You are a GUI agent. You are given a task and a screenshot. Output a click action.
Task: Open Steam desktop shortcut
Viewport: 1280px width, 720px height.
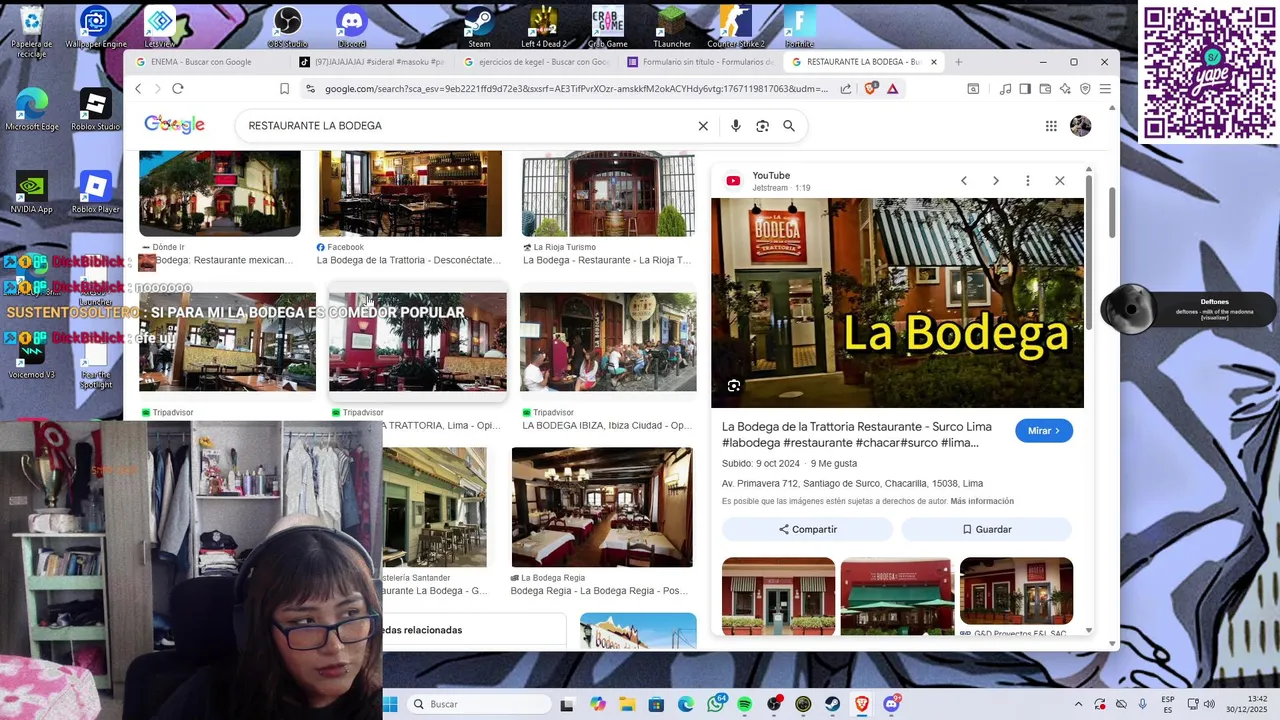pos(479,26)
